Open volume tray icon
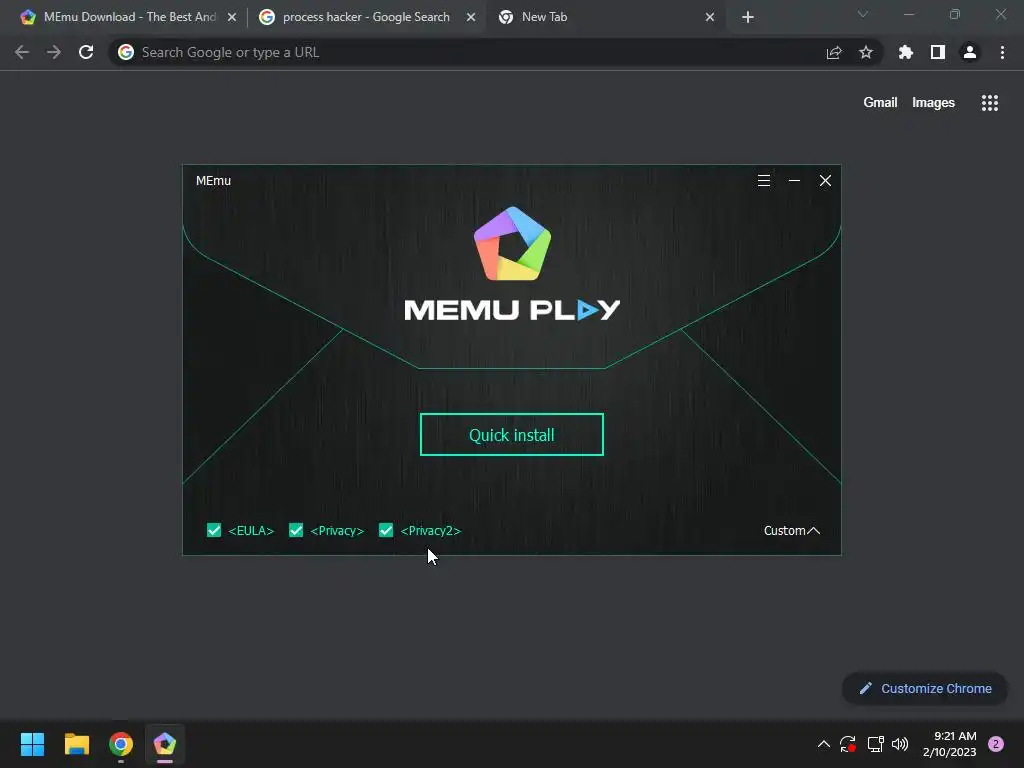This screenshot has height=768, width=1024. coord(900,744)
